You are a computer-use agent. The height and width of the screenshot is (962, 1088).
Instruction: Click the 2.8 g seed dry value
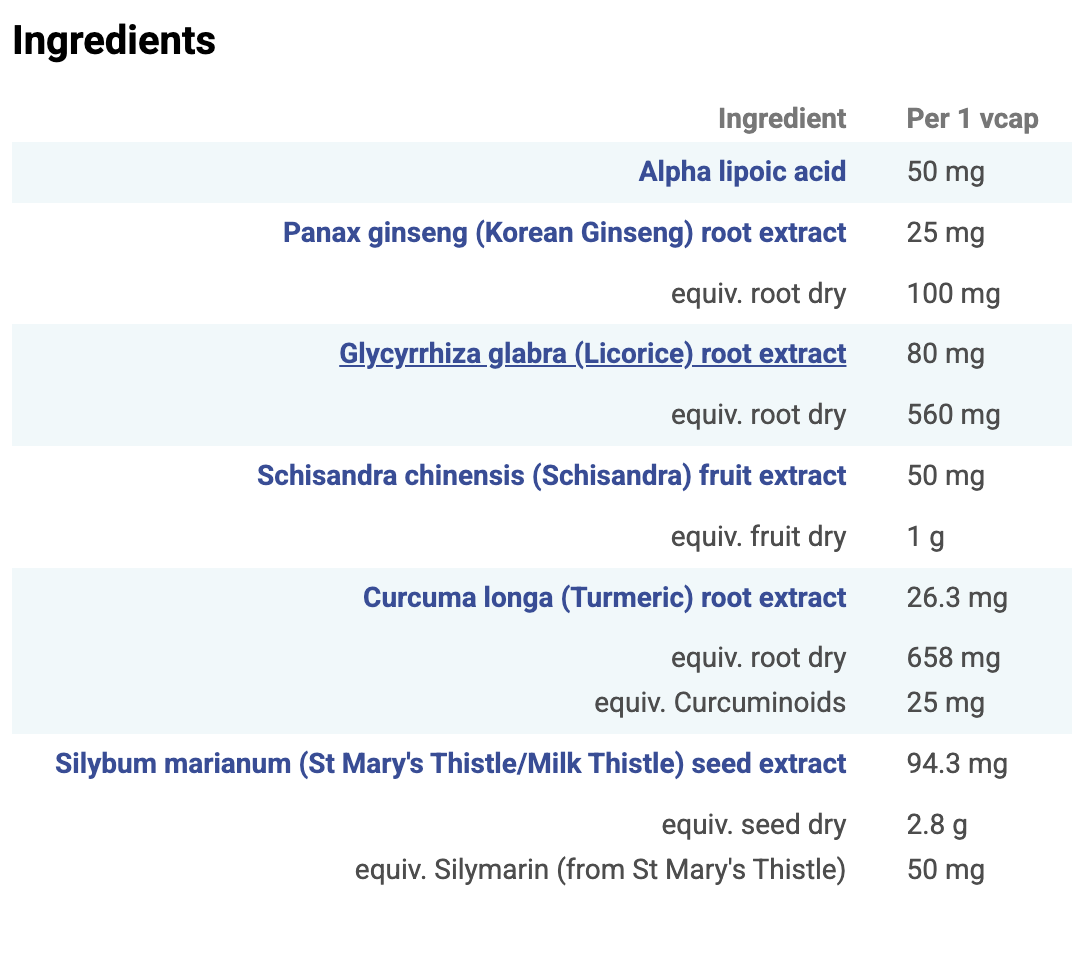tap(937, 825)
